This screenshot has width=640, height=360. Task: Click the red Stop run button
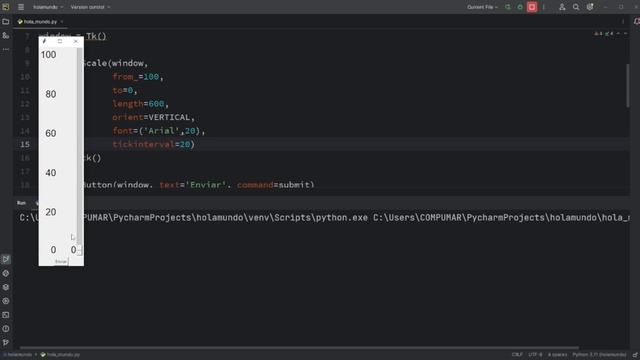tap(532, 7)
